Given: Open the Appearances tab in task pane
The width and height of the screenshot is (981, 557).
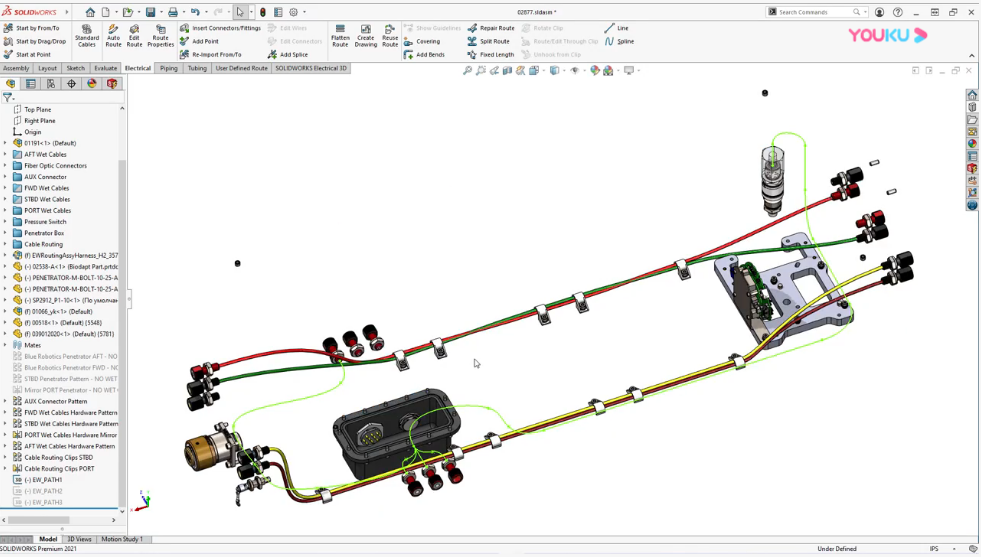Looking at the screenshot, I should [972, 144].
